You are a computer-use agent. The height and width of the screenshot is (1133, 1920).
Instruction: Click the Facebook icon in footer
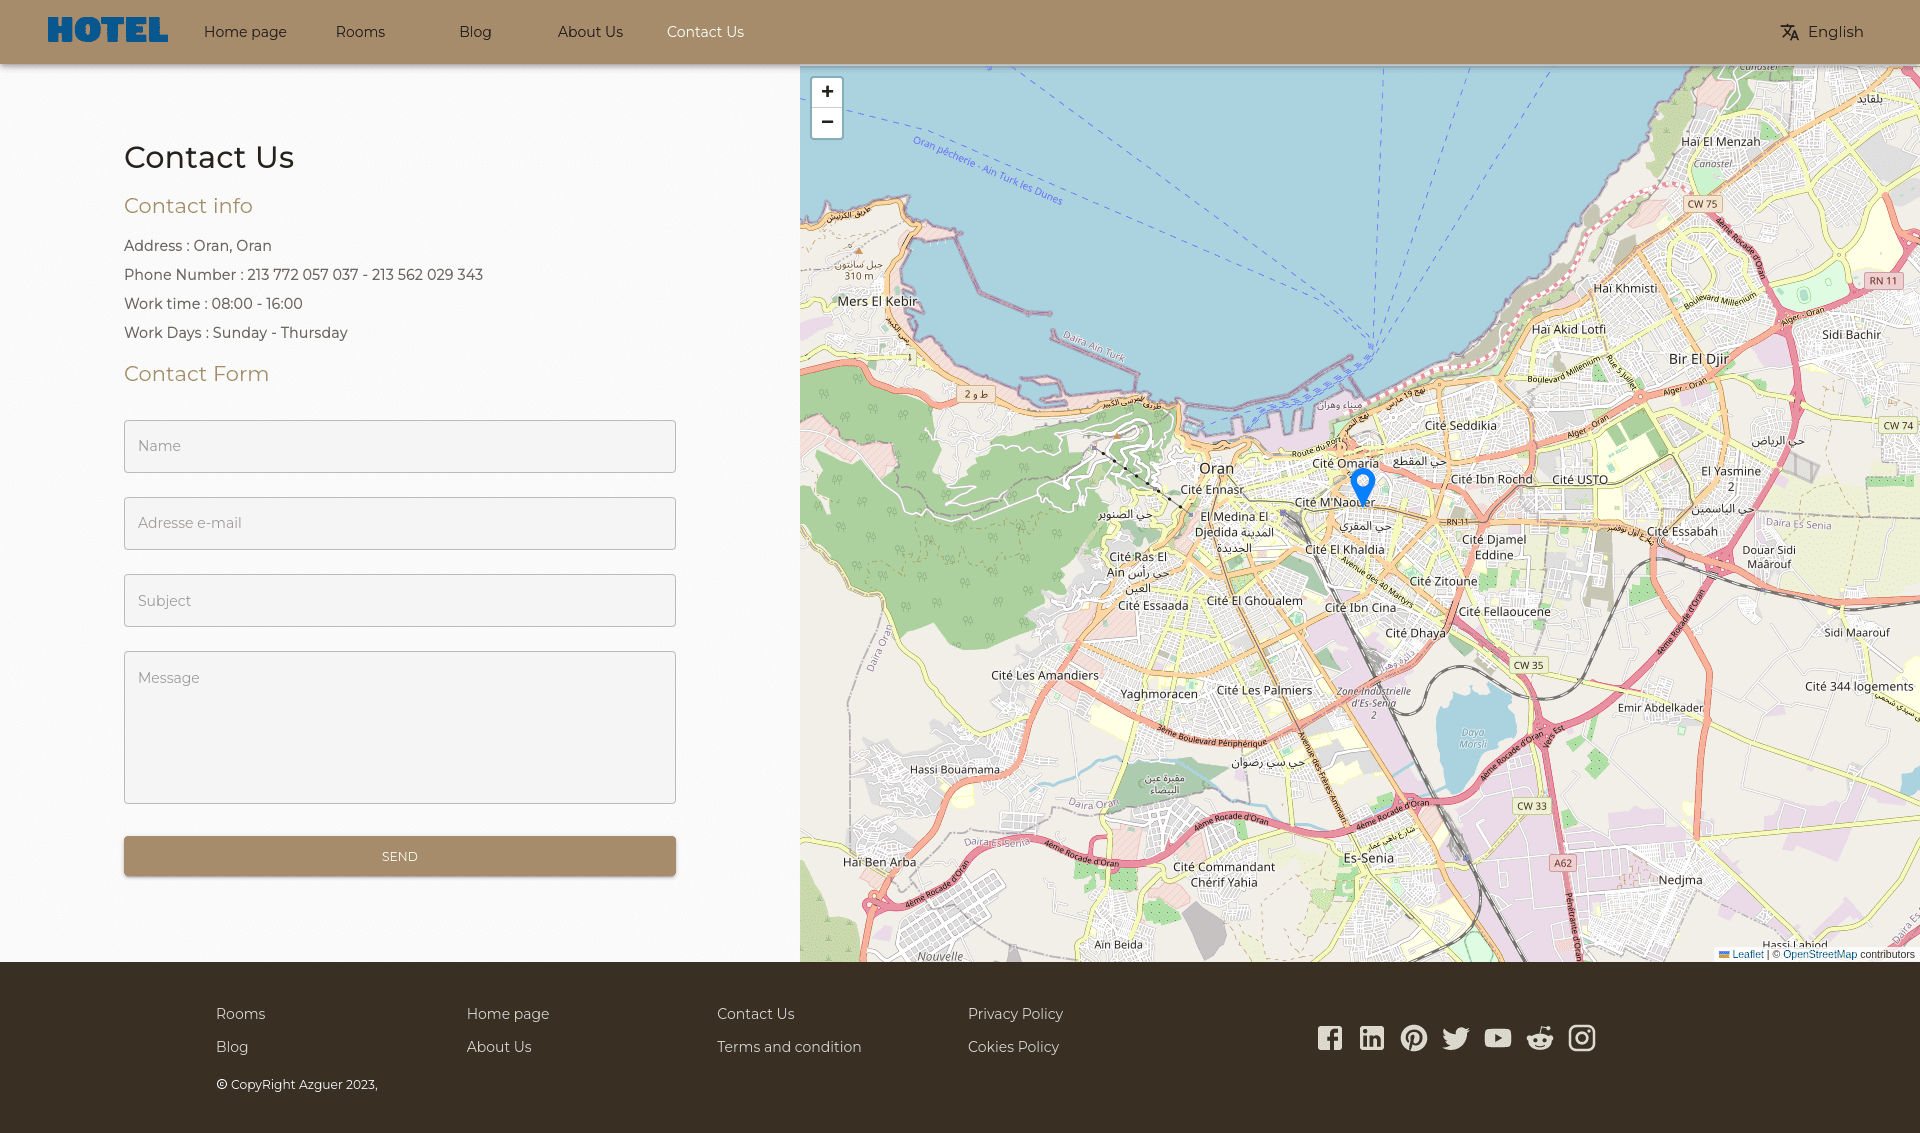click(1330, 1038)
